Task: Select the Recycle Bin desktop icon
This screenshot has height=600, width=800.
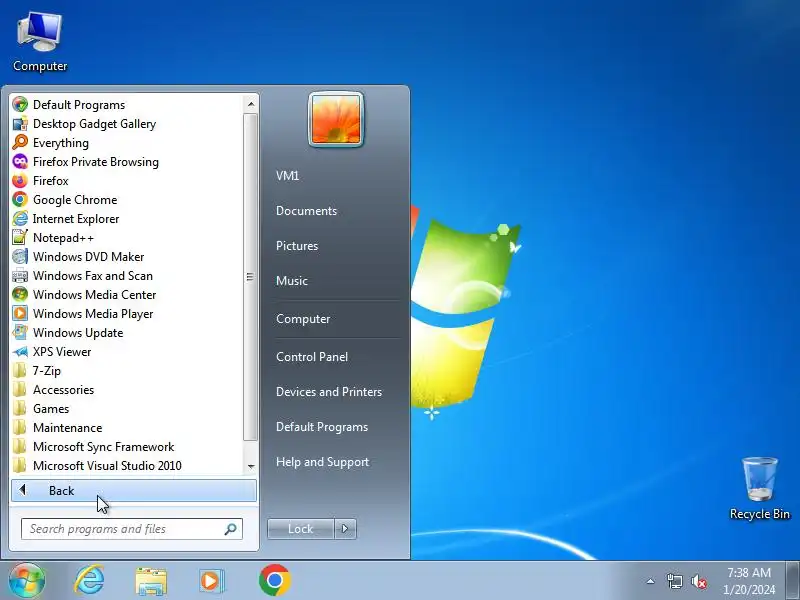Action: click(760, 488)
